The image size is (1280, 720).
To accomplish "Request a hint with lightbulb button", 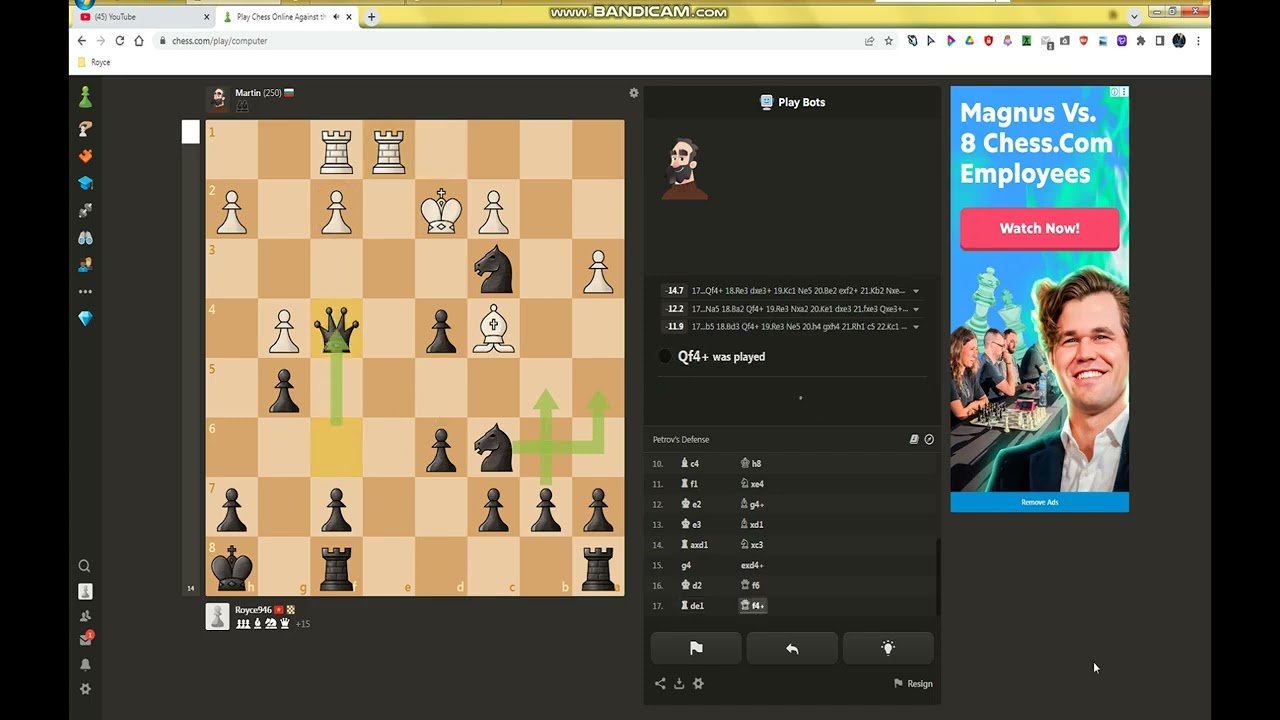I will pos(888,648).
